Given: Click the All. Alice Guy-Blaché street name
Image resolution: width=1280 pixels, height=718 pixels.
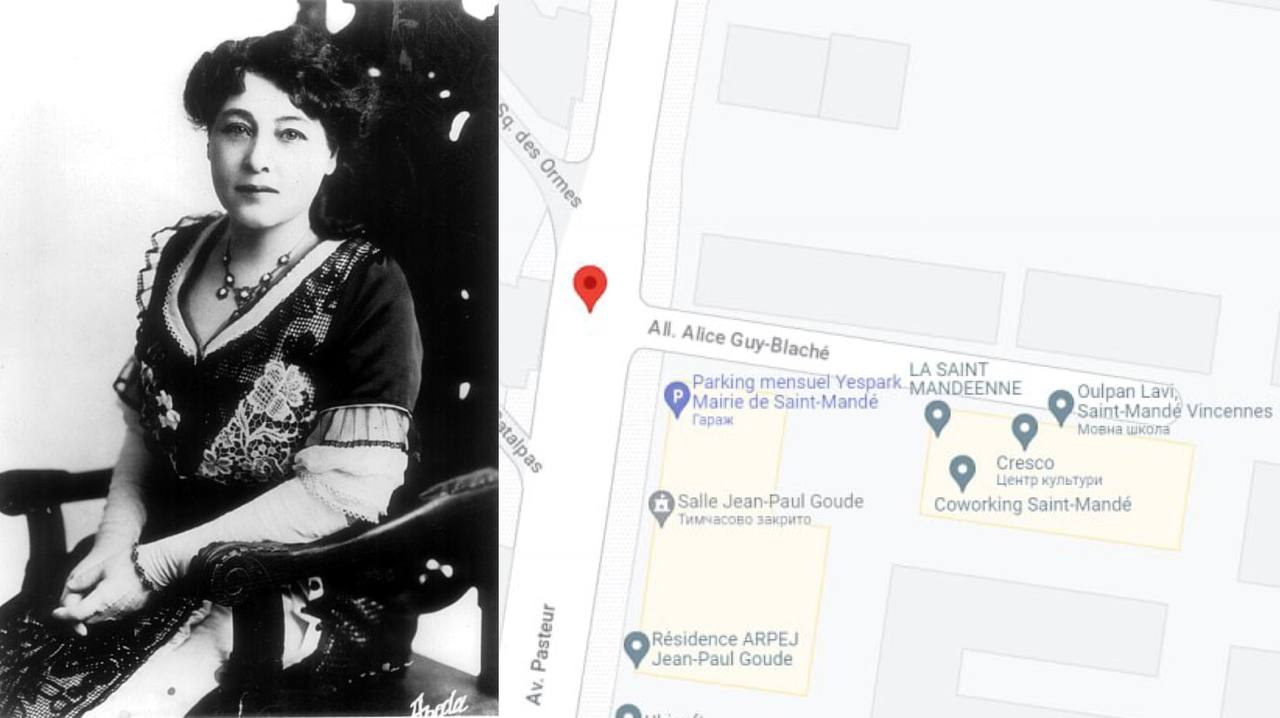Looking at the screenshot, I should tap(739, 340).
